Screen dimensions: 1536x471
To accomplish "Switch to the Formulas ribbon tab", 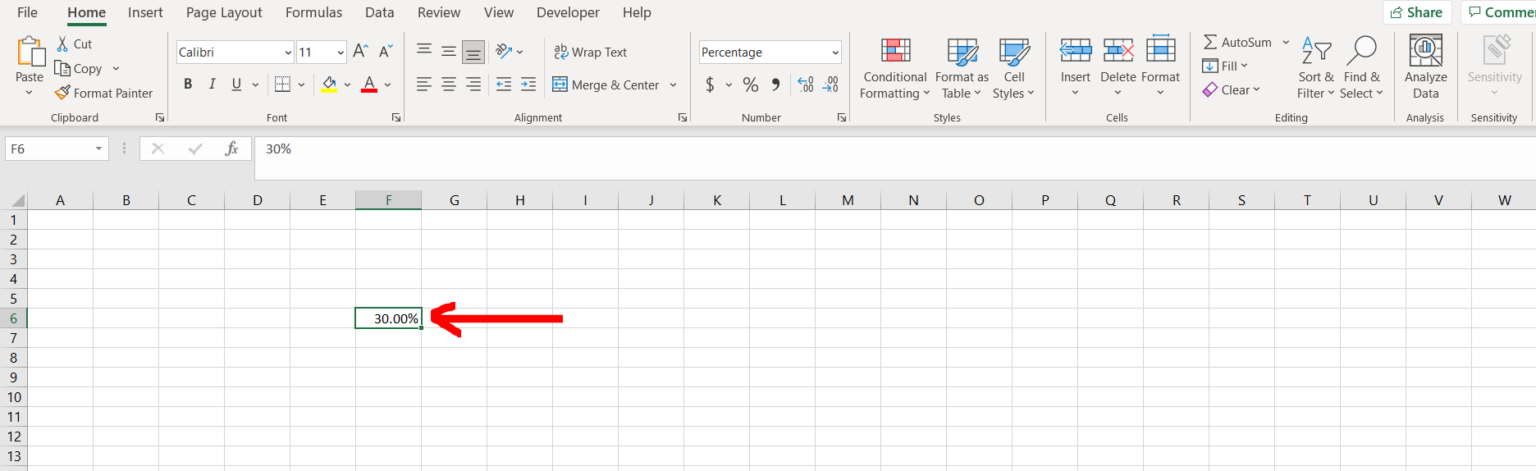I will [x=313, y=13].
